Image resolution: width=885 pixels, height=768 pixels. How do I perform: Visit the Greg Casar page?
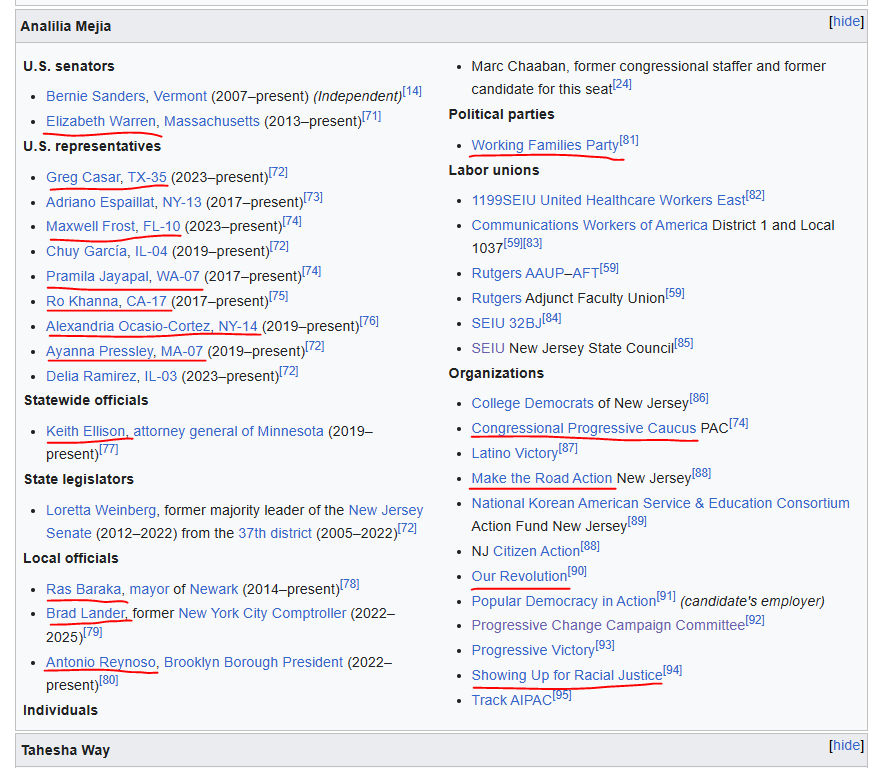[82, 177]
